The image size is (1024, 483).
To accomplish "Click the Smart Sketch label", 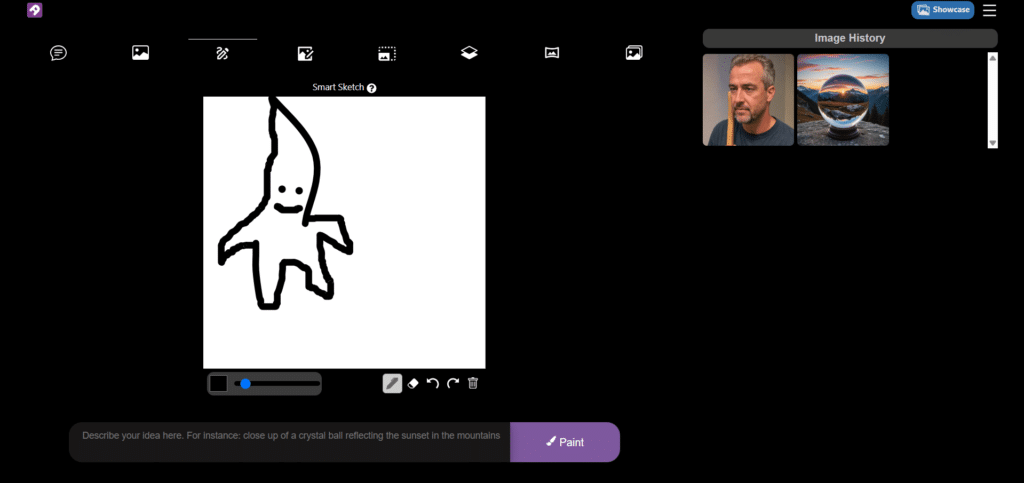I will (x=338, y=87).
